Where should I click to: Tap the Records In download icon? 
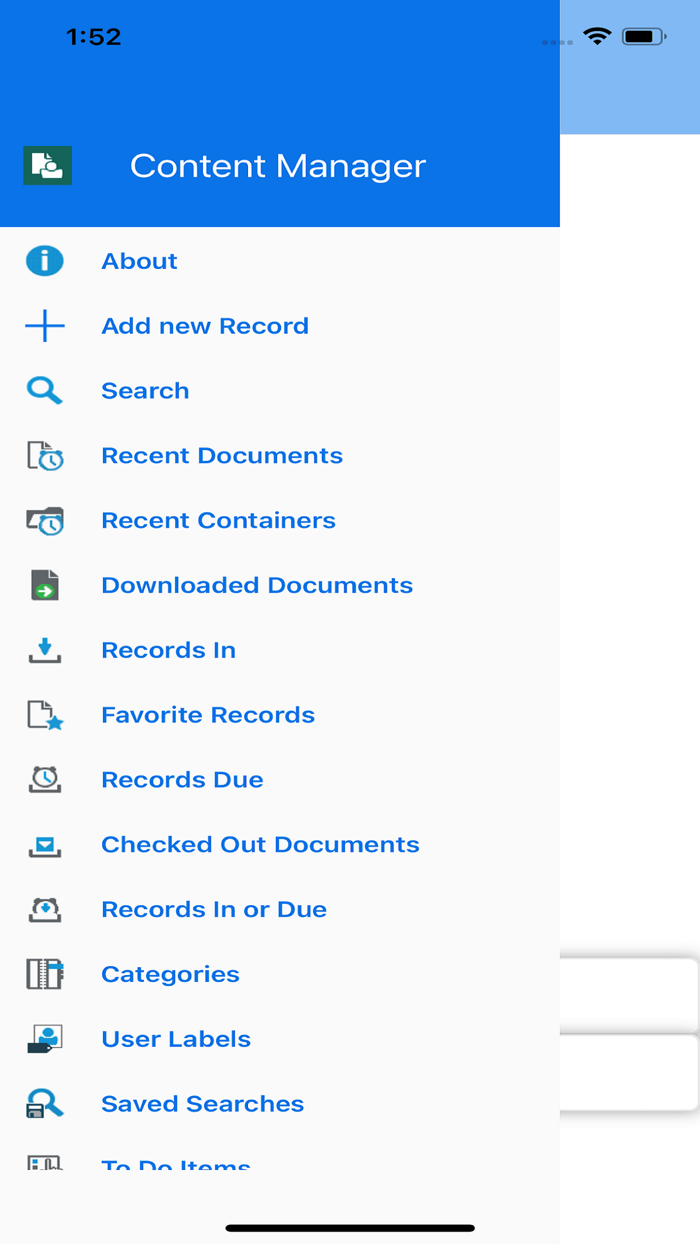pos(44,650)
